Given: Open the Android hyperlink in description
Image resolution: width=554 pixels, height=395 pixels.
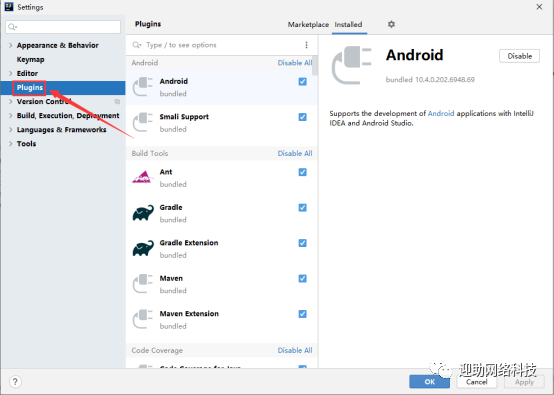Looking at the screenshot, I should click(441, 113).
